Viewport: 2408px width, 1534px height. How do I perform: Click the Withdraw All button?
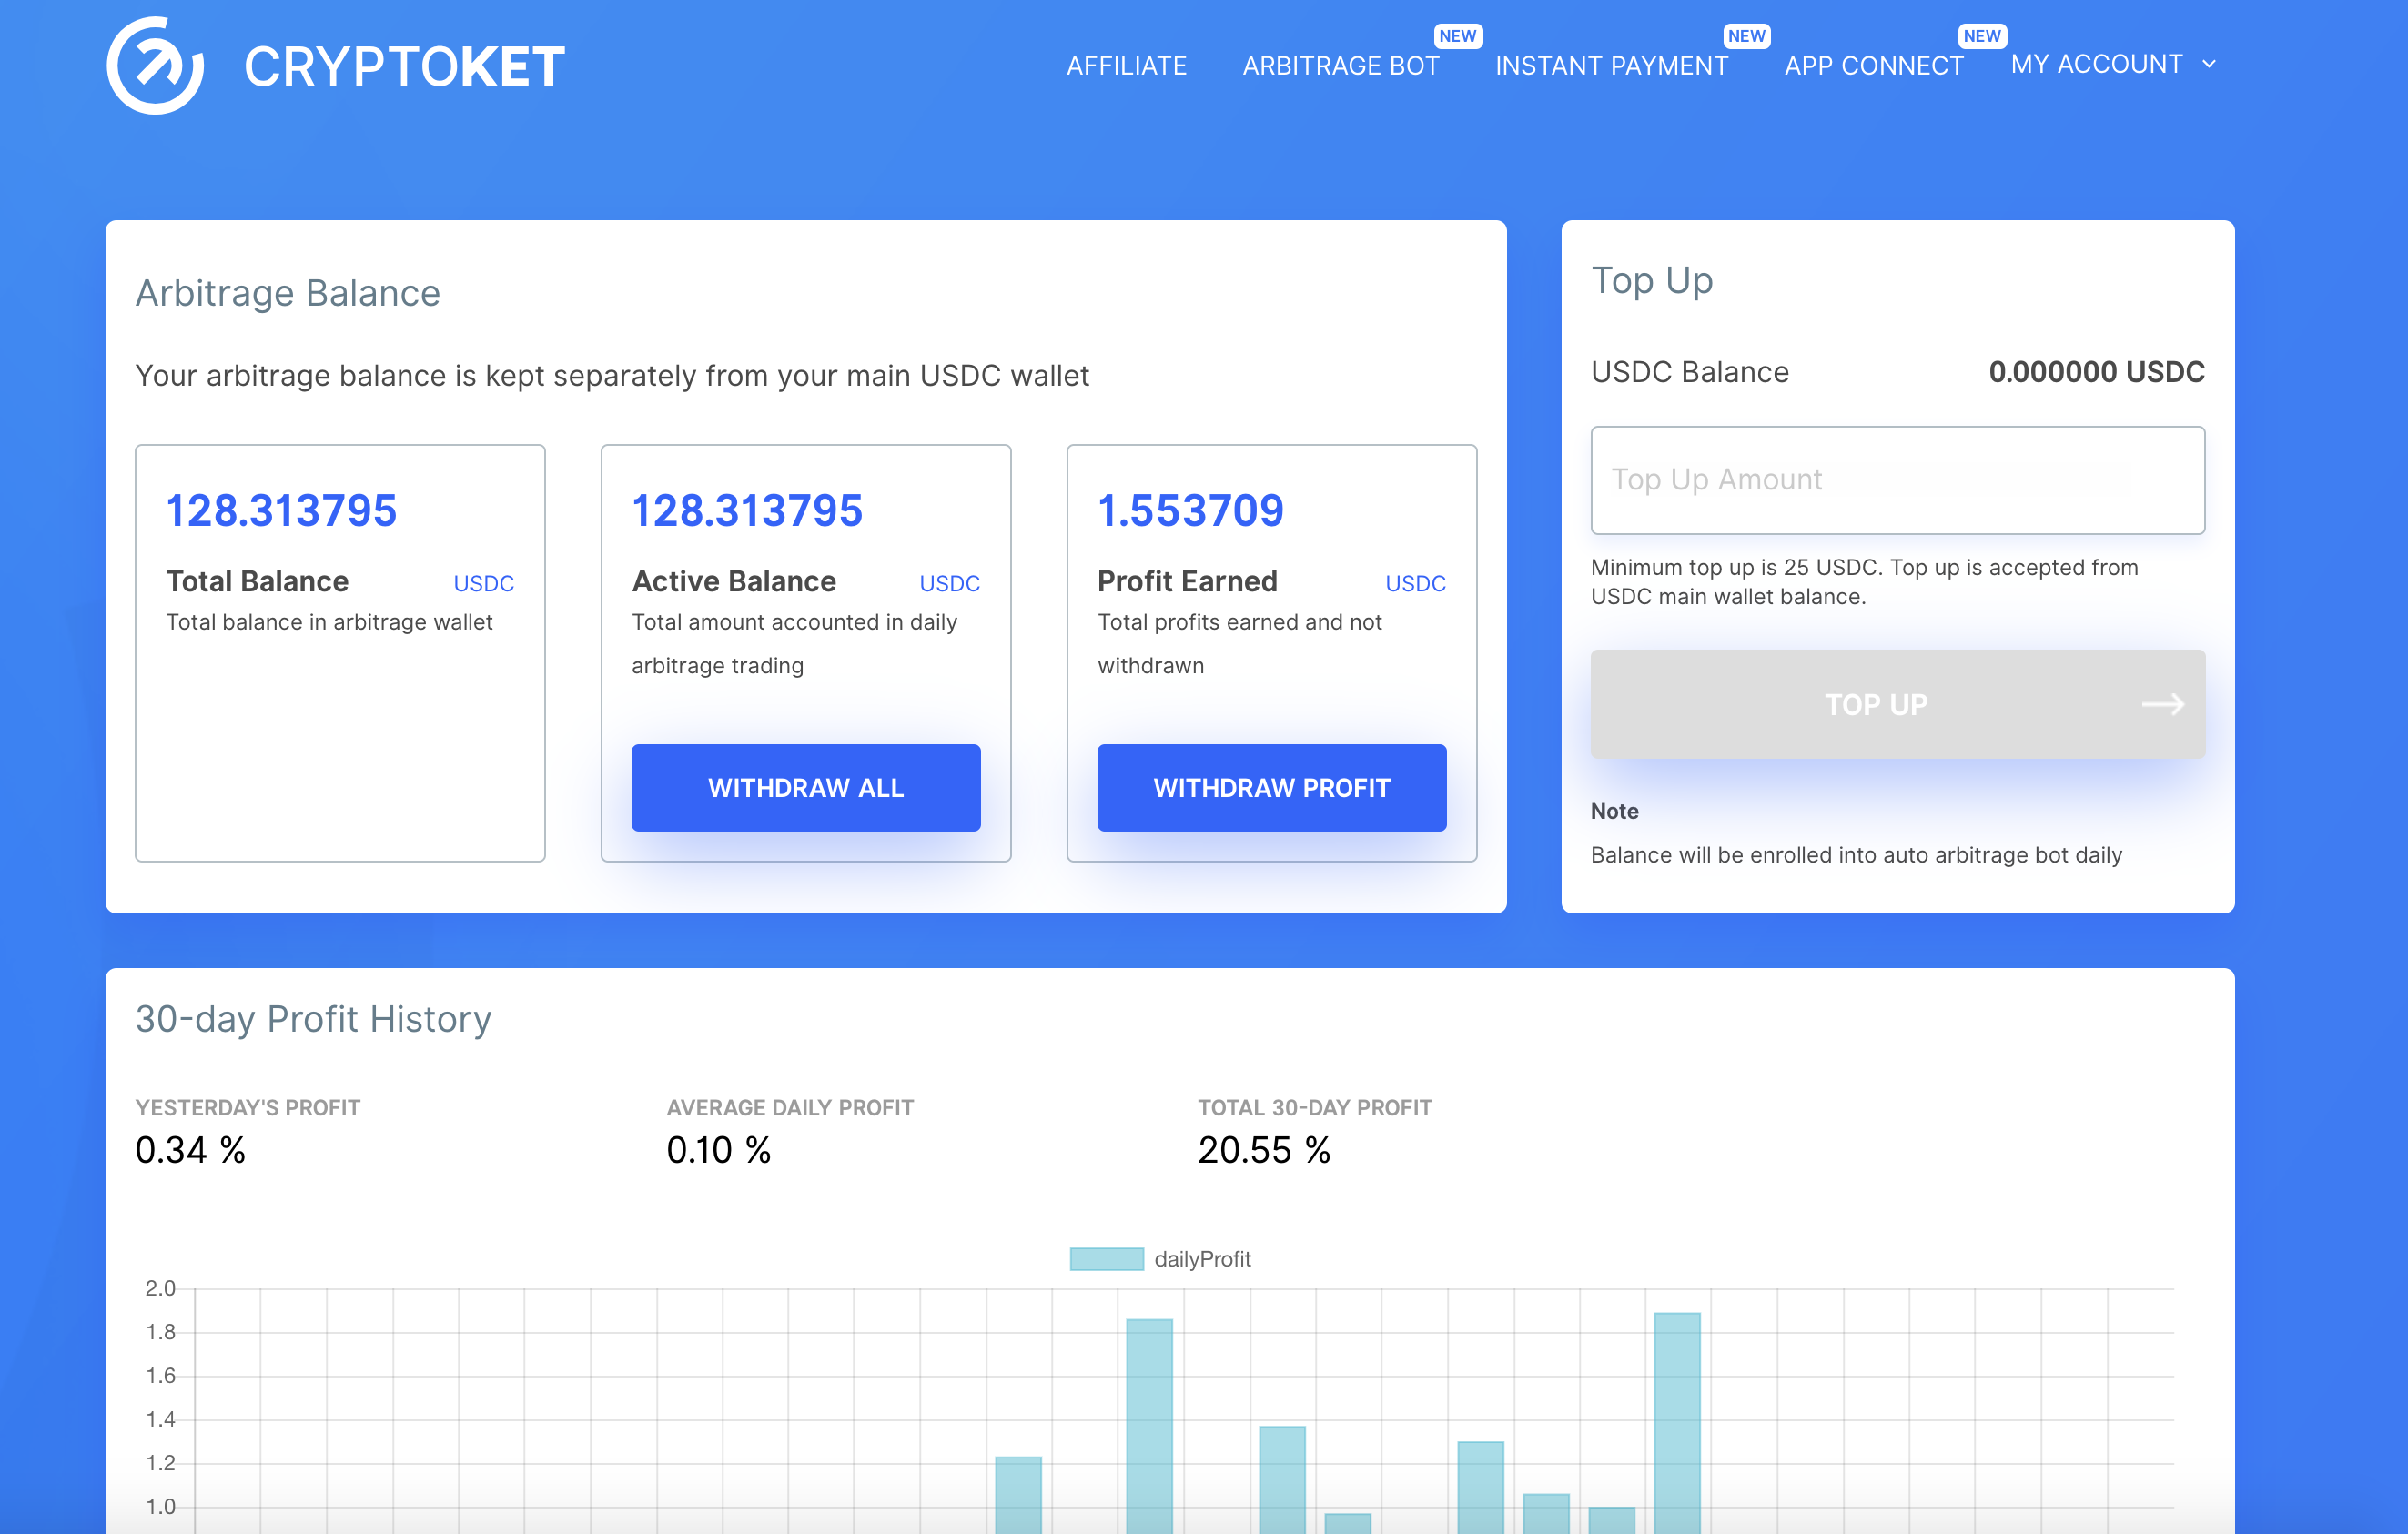[805, 787]
